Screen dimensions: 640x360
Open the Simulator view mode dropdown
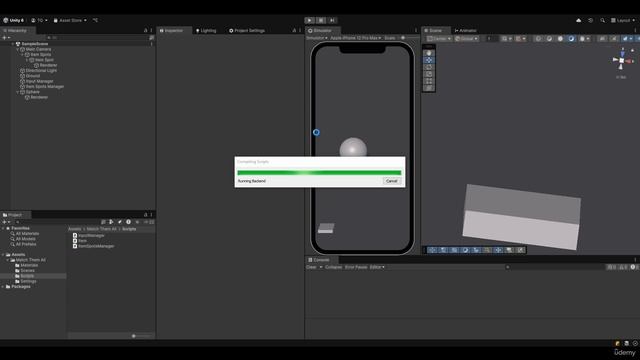point(317,38)
